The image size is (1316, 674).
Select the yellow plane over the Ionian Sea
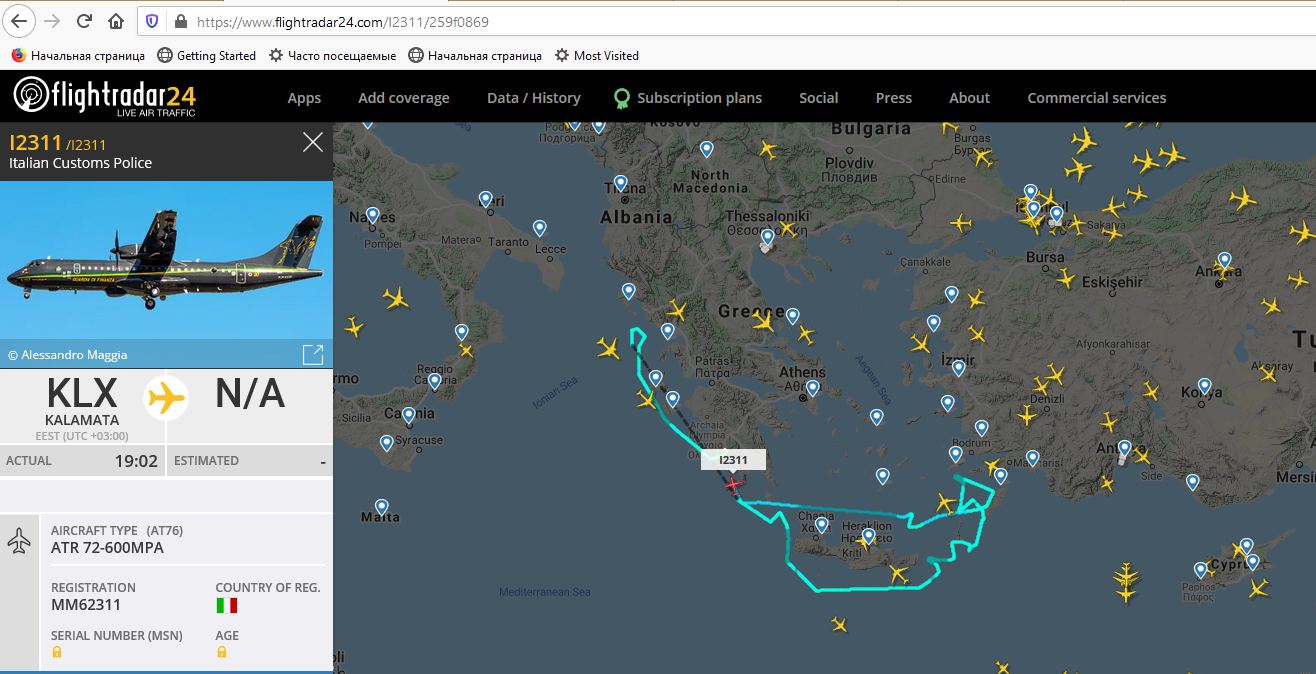(x=608, y=348)
